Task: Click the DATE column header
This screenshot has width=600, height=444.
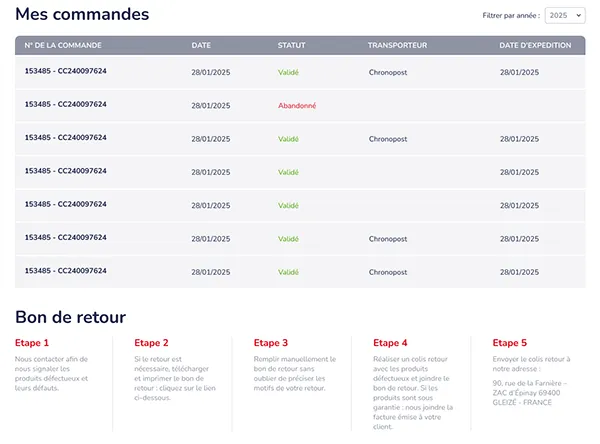Action: pyautogui.click(x=201, y=45)
